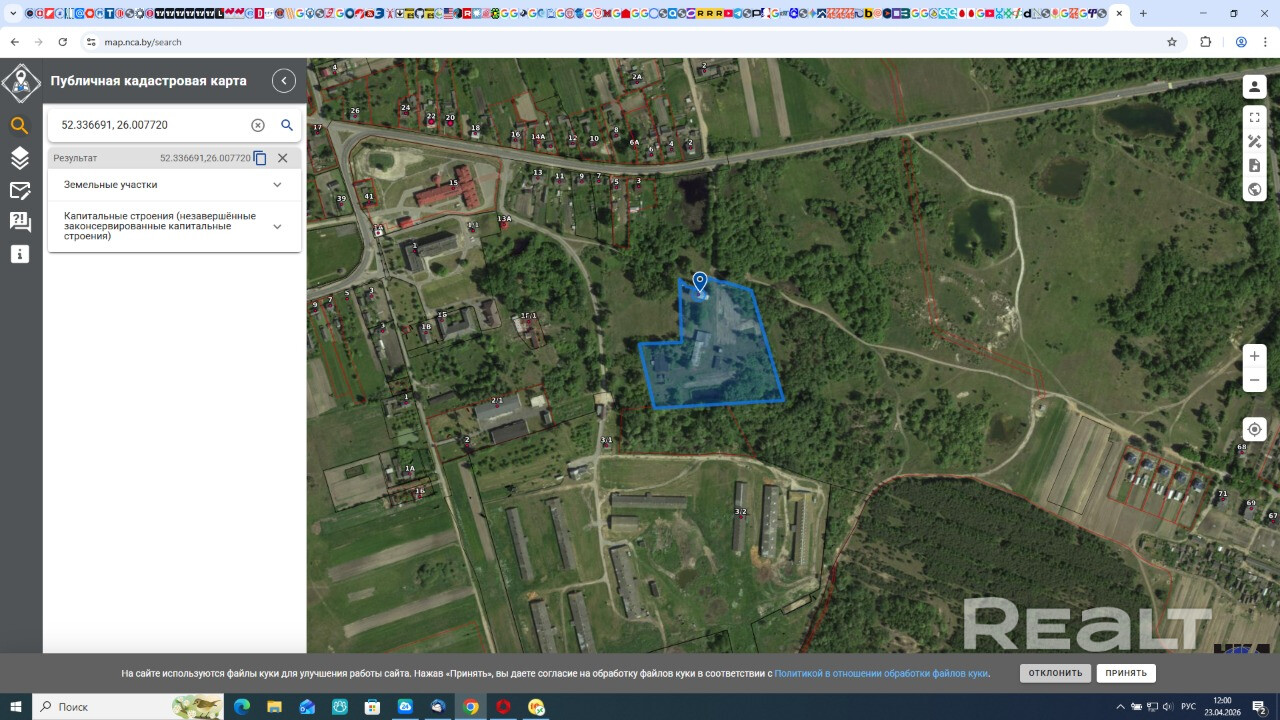
Task: Expand the Капитальные строения section
Action: click(x=277, y=226)
